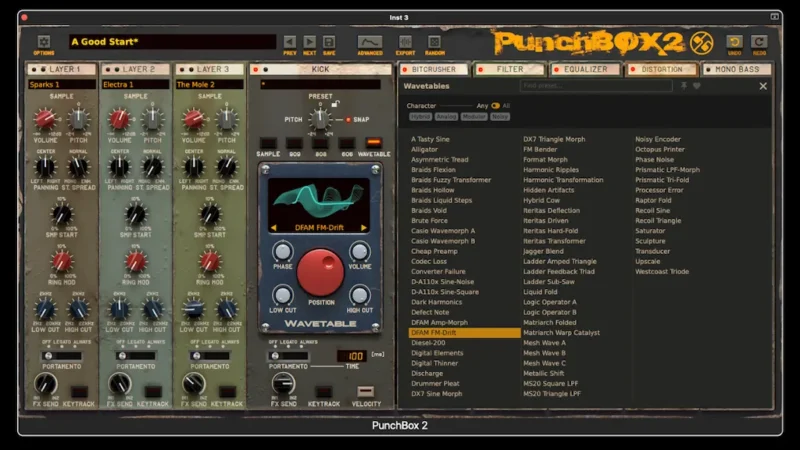Toggle the Kick pitch lock padlock icon

tap(335, 104)
